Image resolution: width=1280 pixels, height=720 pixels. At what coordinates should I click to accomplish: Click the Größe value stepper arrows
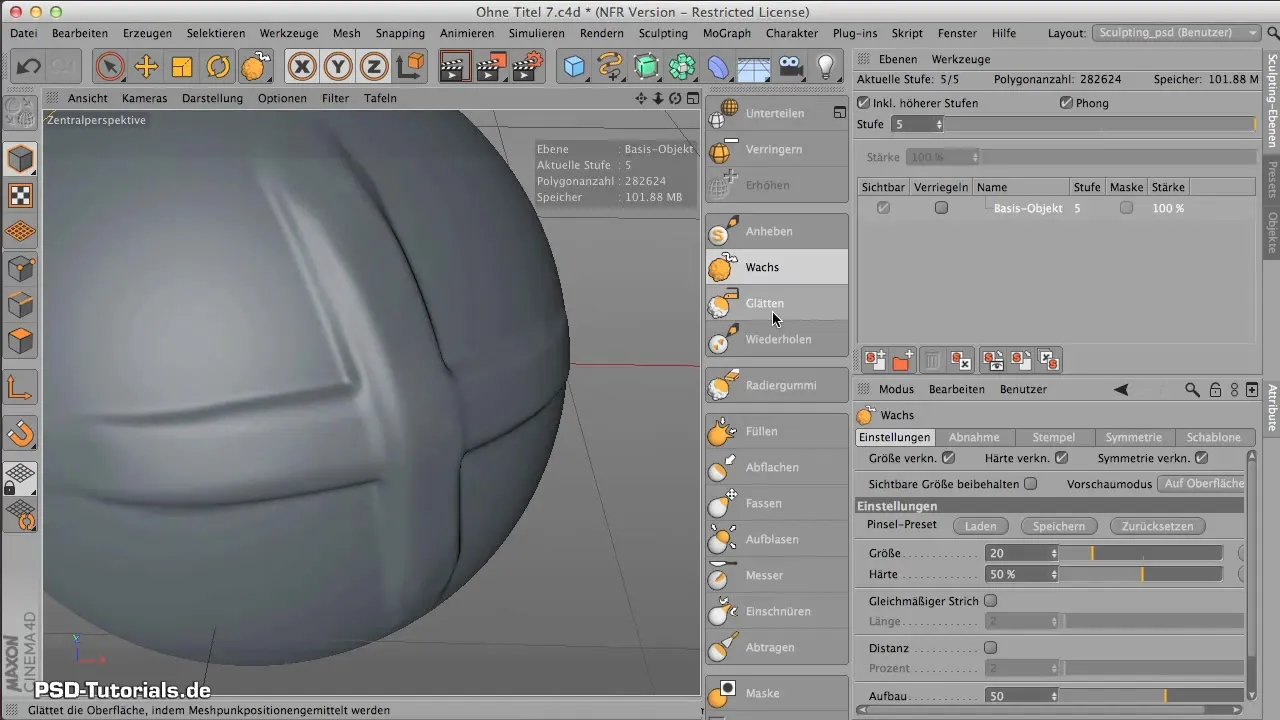[x=1054, y=553]
